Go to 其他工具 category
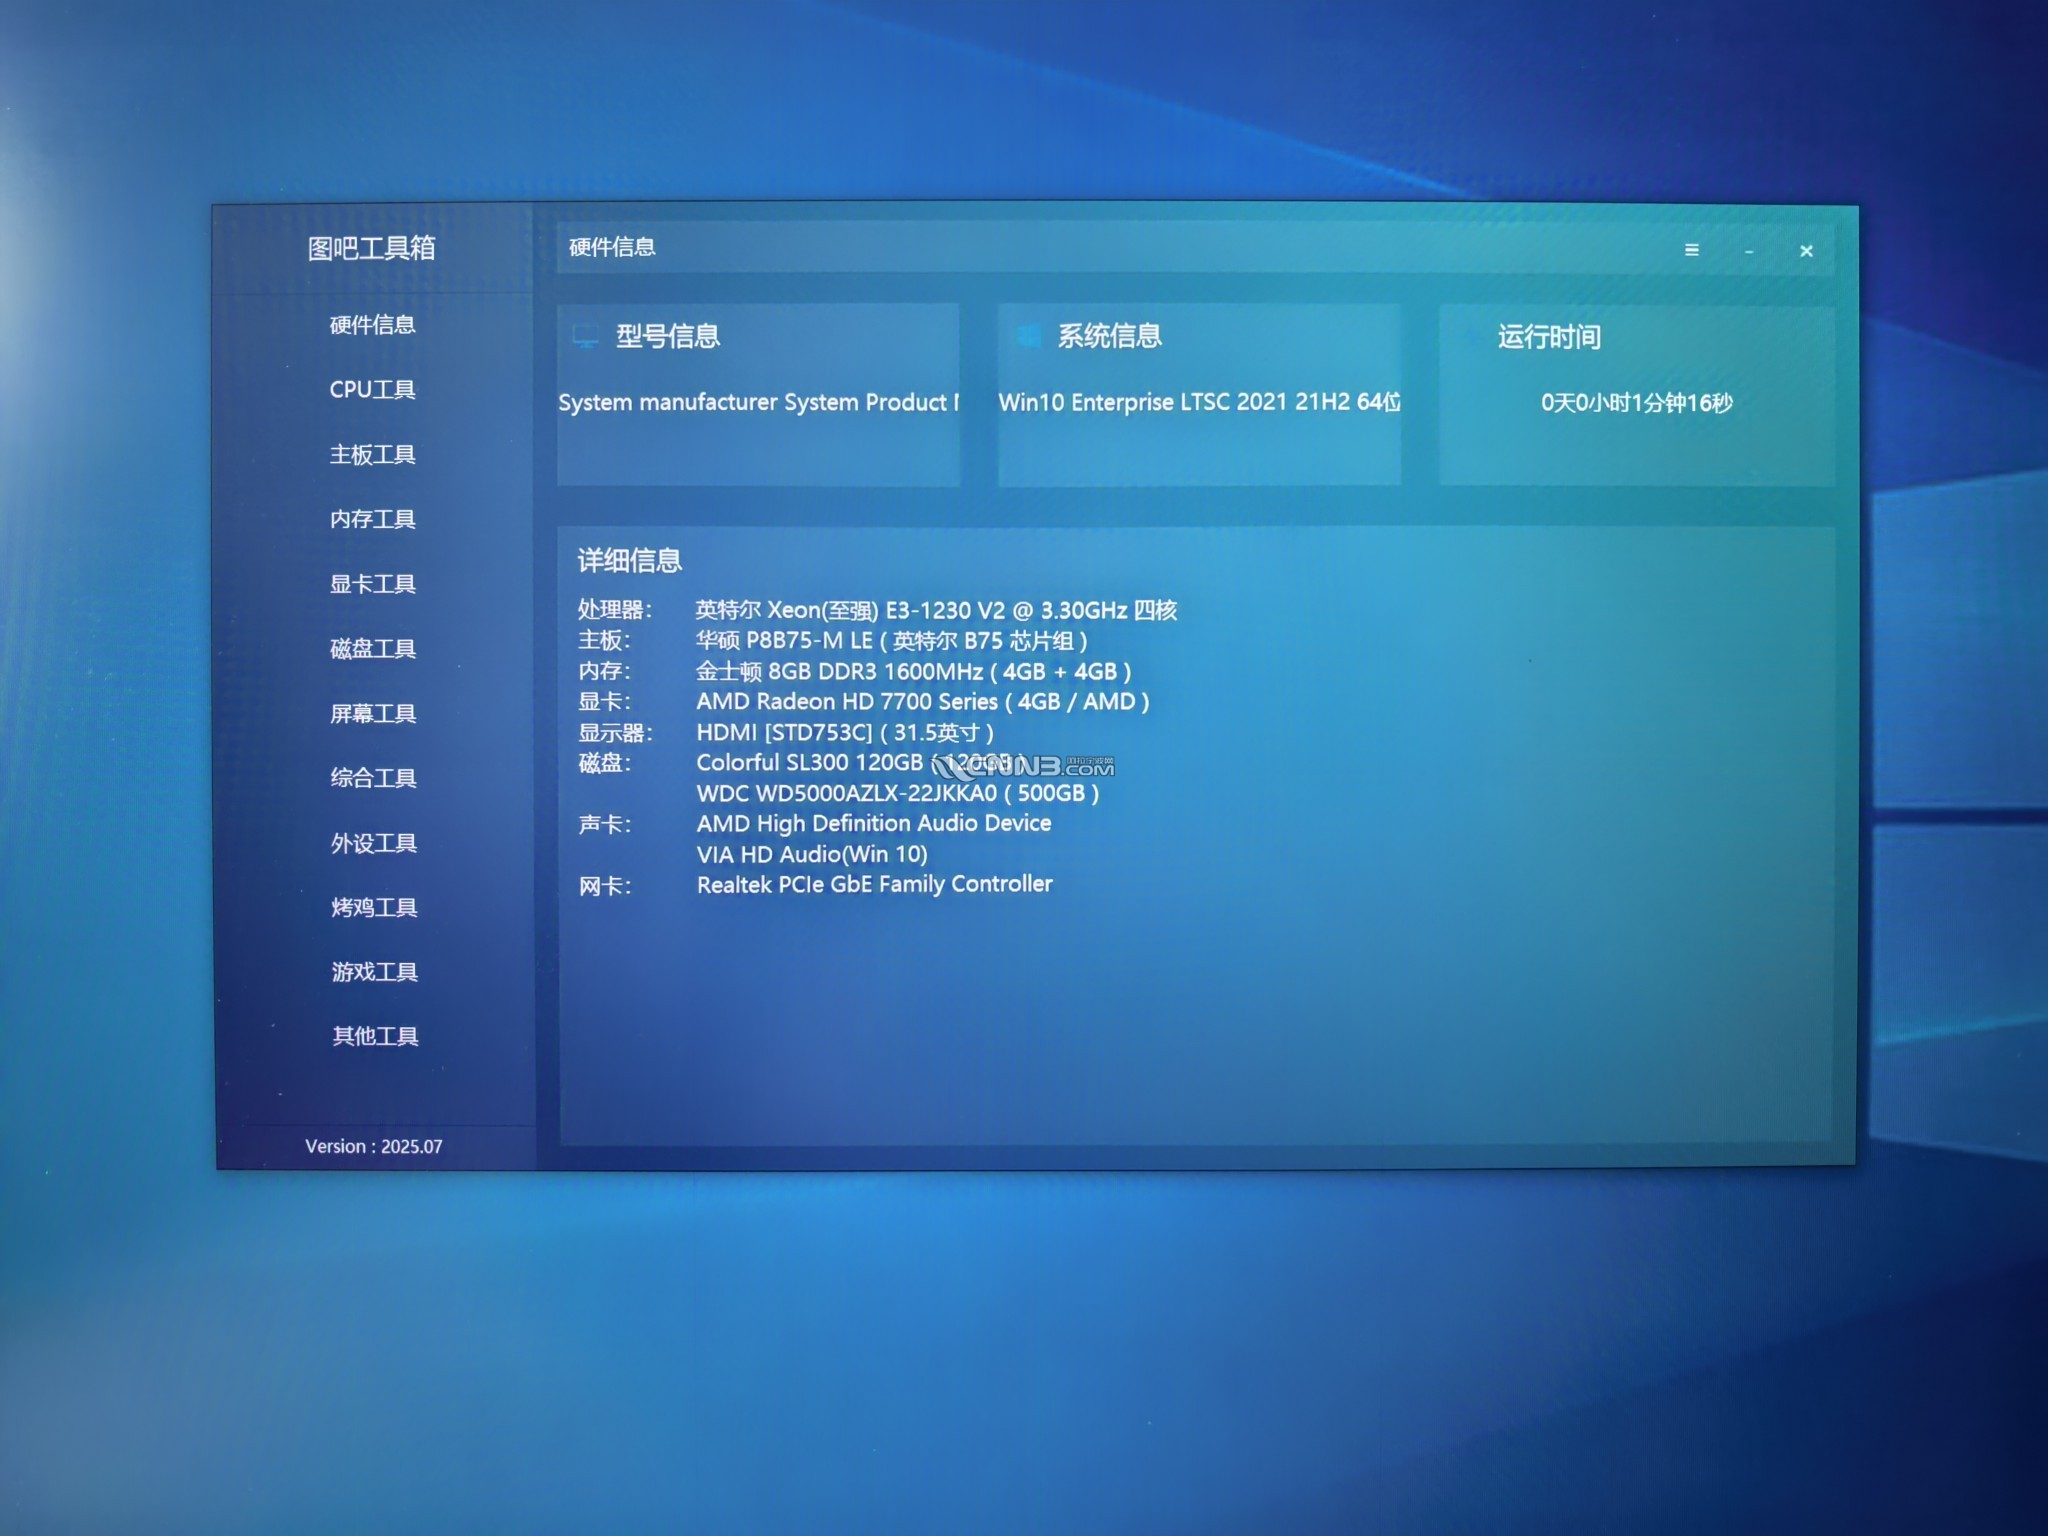The width and height of the screenshot is (2048, 1536). pyautogui.click(x=375, y=1036)
